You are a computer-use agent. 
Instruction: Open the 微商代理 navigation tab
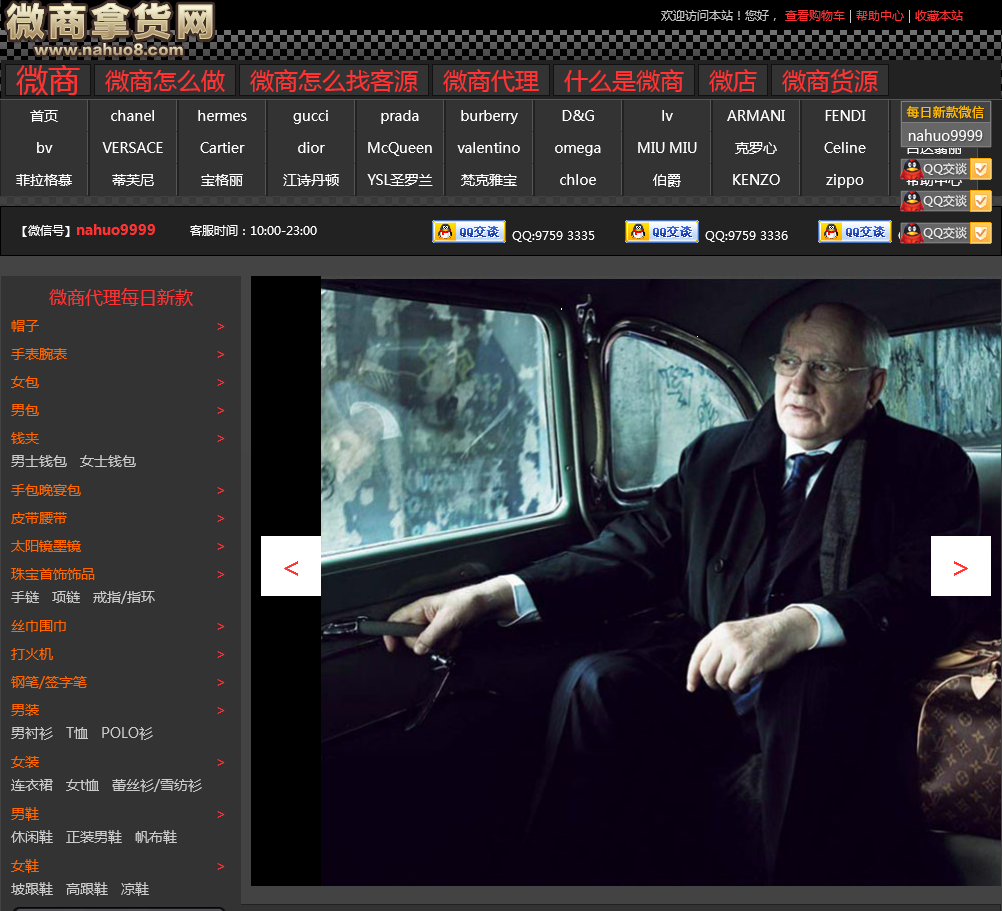point(491,80)
